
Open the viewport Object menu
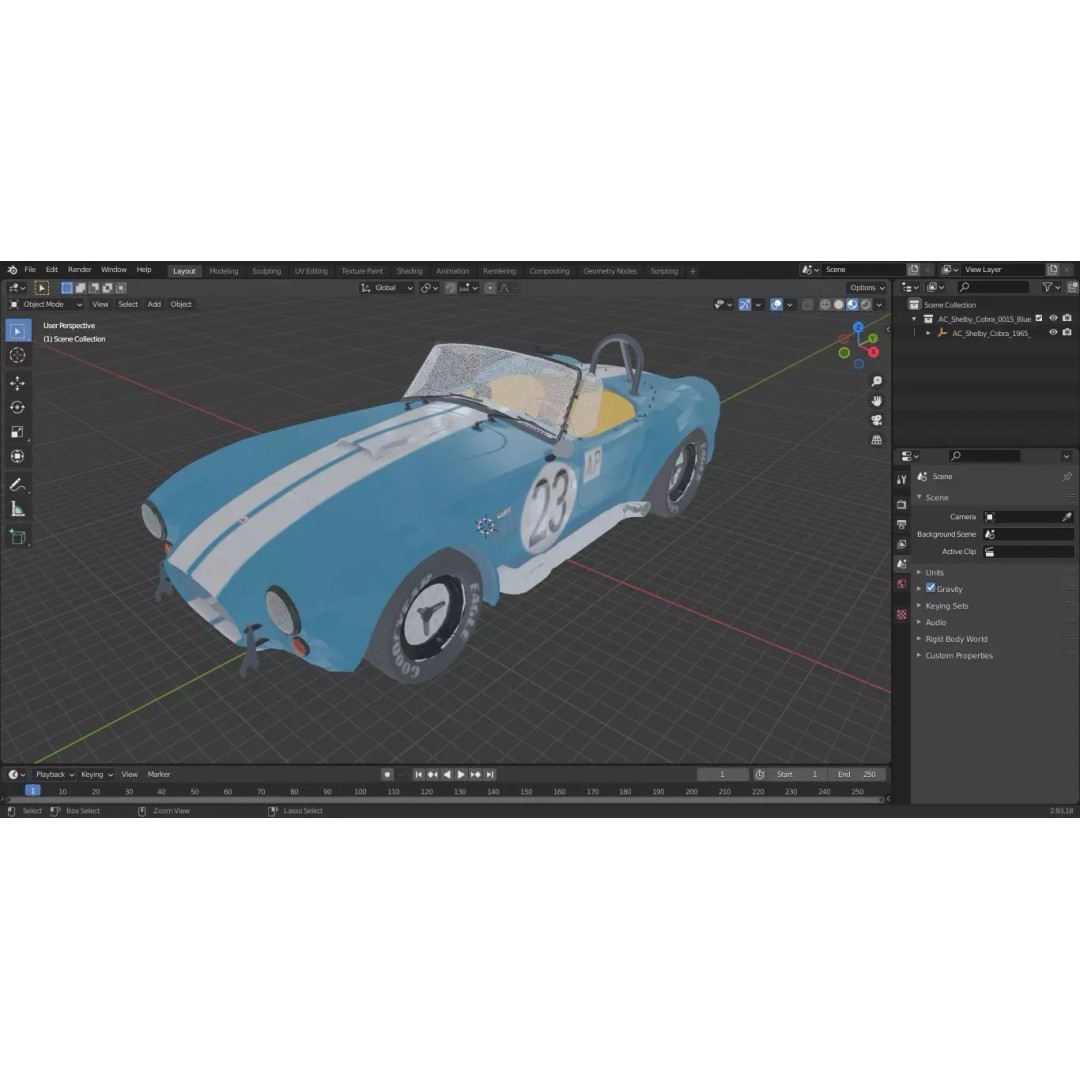coord(181,304)
